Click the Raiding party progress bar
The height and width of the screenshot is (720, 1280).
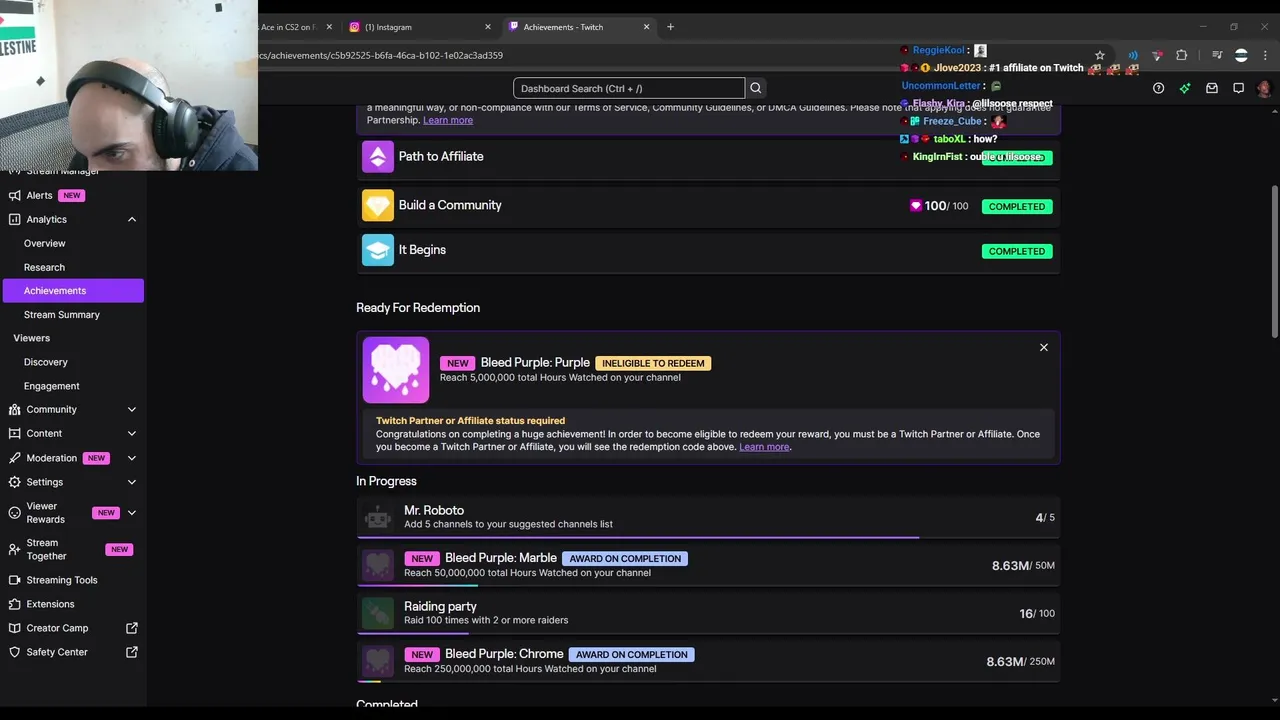pyautogui.click(x=708, y=633)
